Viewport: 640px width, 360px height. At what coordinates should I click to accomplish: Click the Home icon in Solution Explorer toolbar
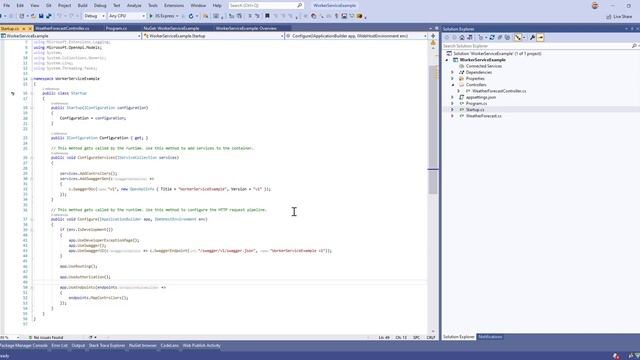[x=462, y=38]
